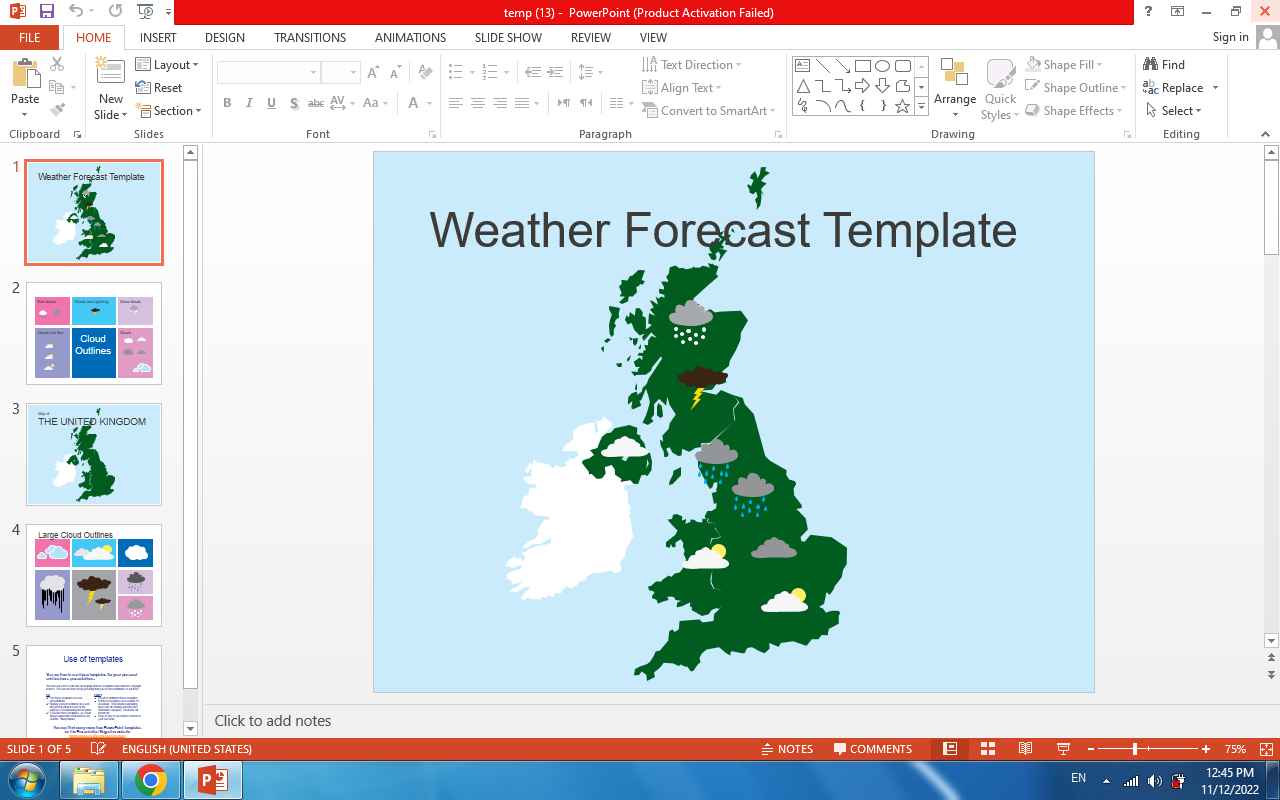1280x800 pixels.
Task: Toggle Bold formatting
Action: (227, 103)
